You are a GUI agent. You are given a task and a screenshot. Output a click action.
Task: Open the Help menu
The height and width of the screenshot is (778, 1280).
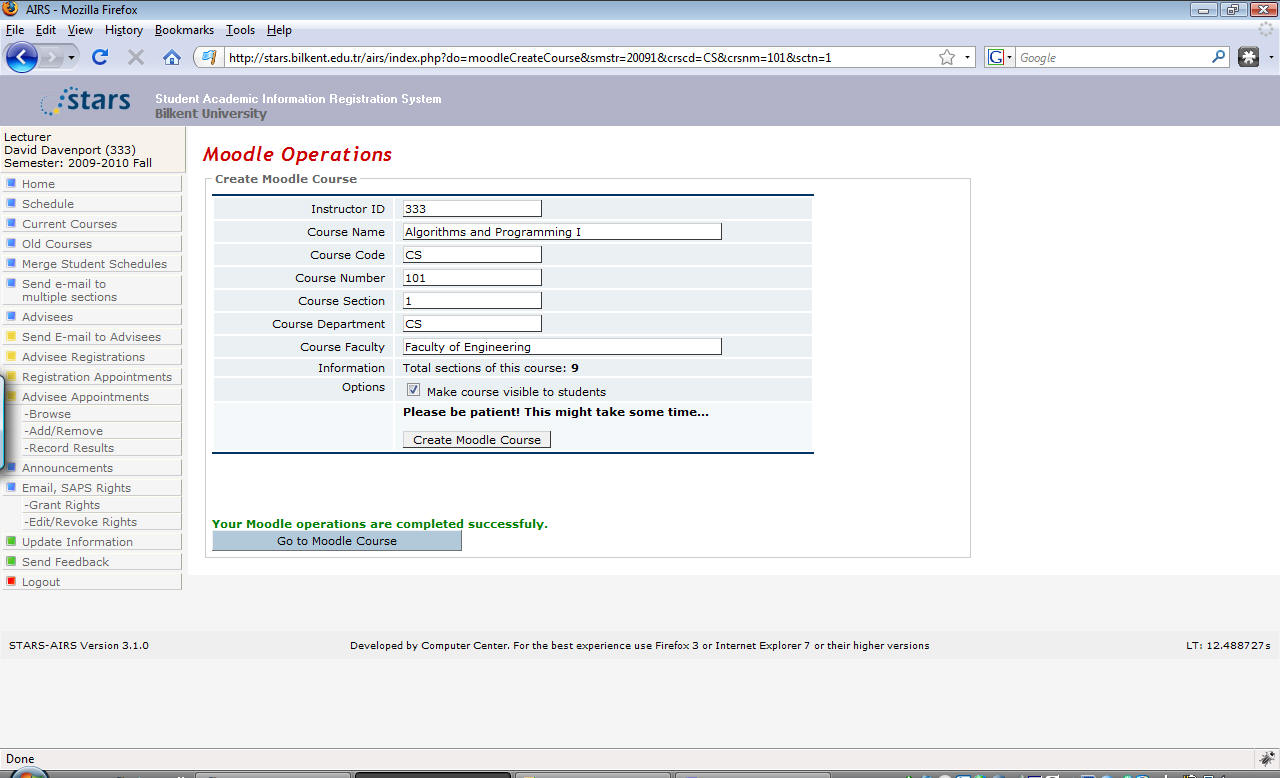(279, 30)
